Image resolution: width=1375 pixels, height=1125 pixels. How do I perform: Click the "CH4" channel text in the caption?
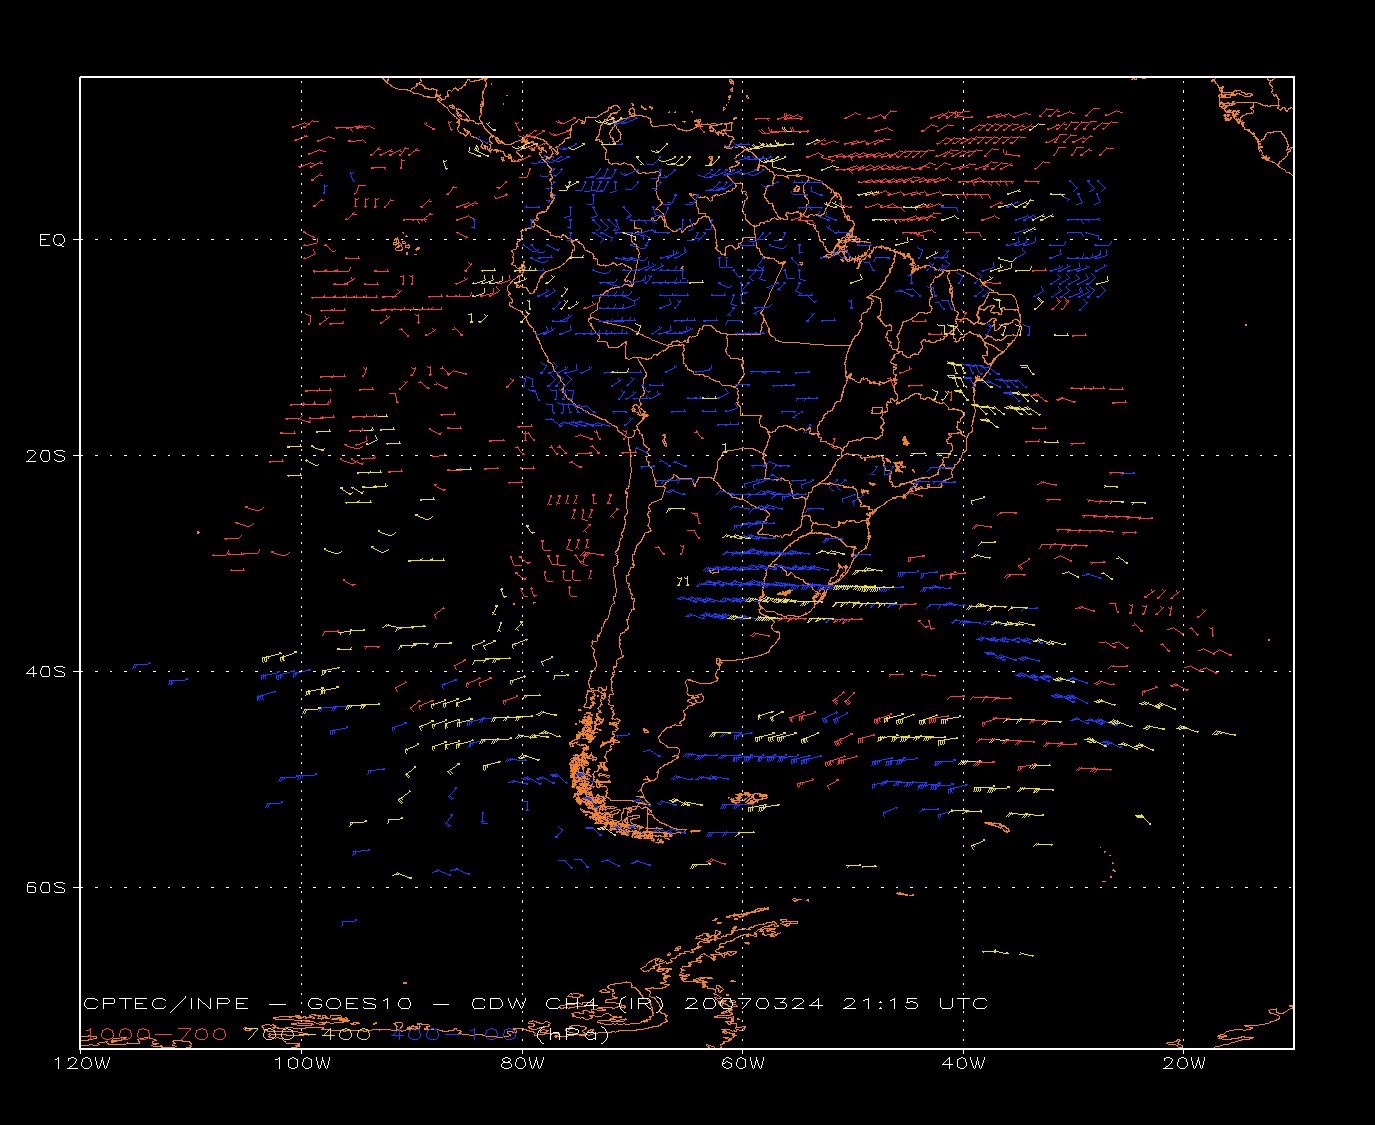tap(571, 1004)
